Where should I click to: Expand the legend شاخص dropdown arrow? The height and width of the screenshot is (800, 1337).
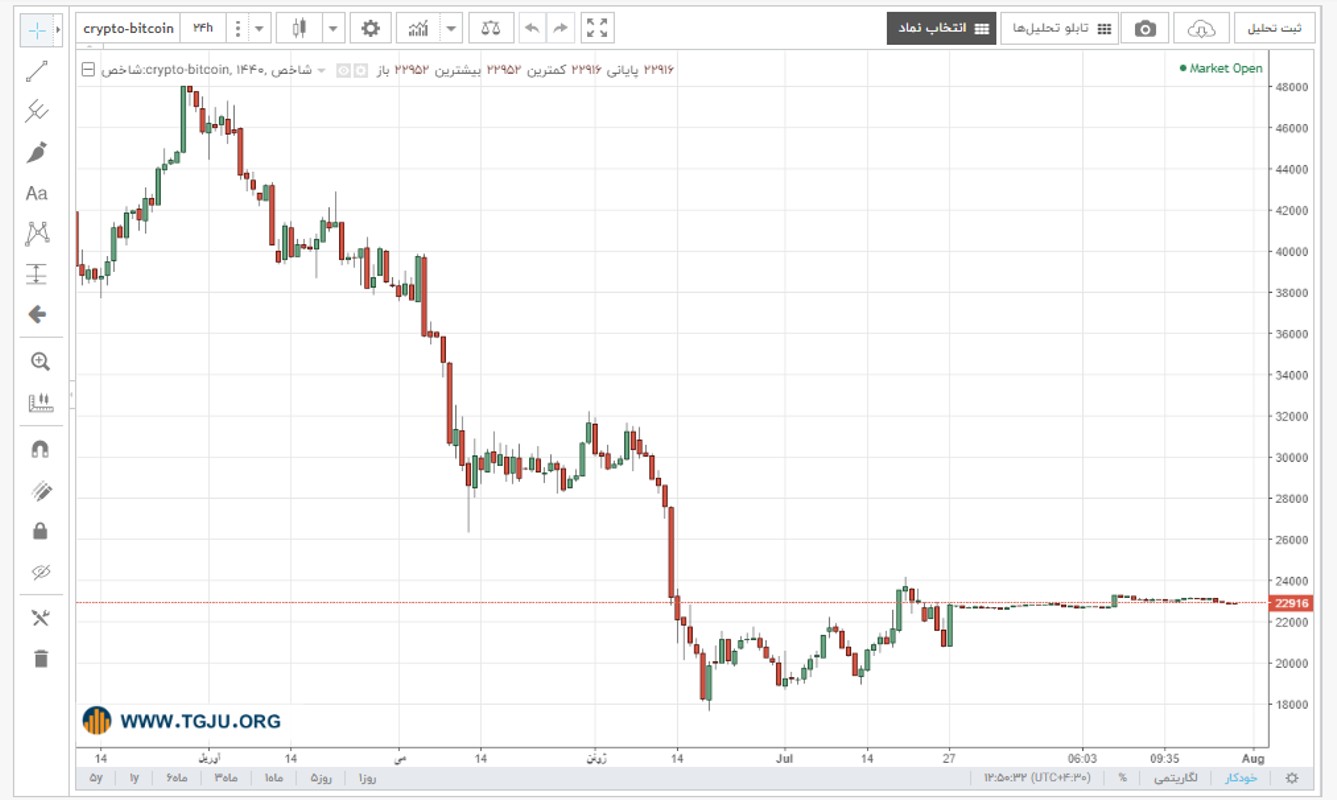pos(322,70)
